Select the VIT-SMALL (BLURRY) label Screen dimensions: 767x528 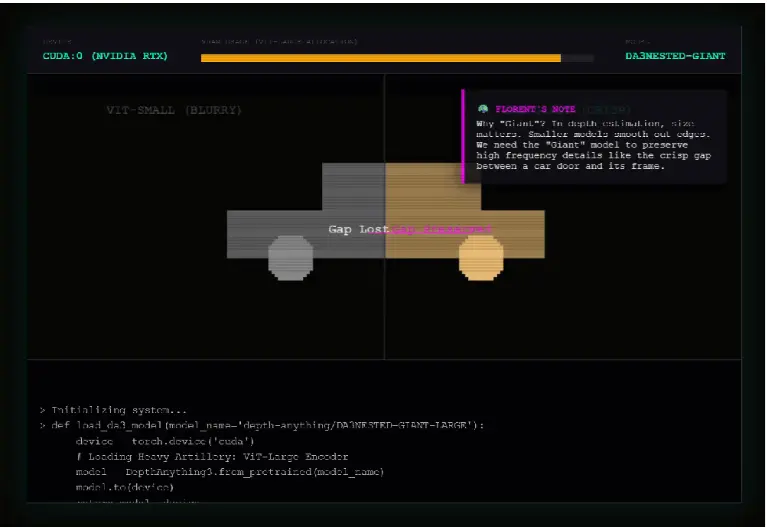174,110
